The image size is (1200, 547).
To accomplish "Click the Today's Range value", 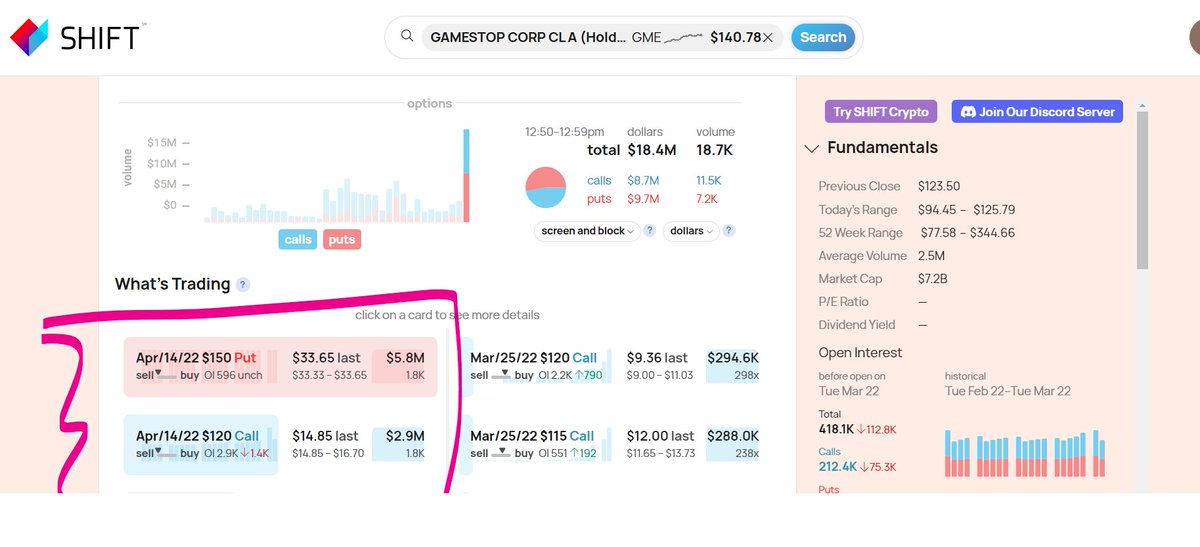I will (x=966, y=209).
